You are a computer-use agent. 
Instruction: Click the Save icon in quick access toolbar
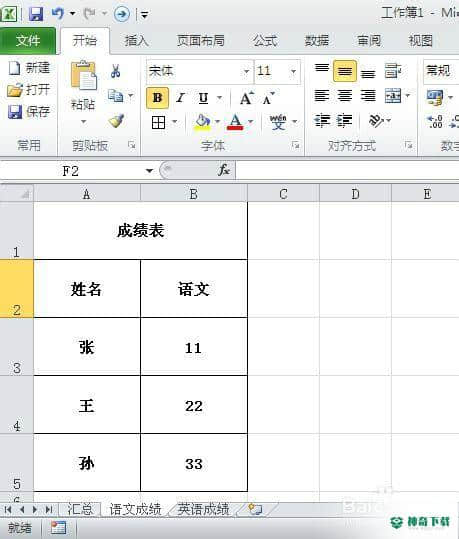pyautogui.click(x=36, y=14)
